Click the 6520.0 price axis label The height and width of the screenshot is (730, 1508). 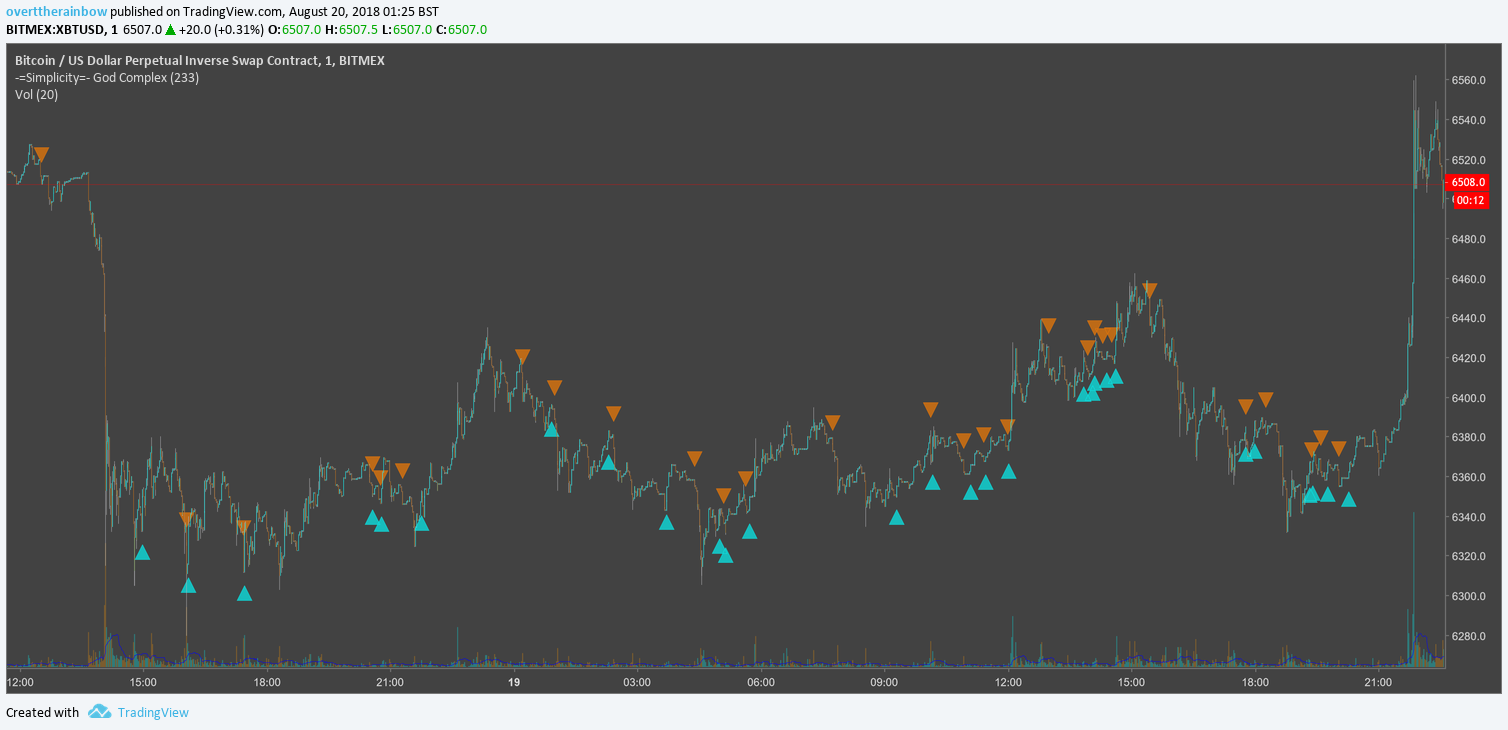coord(1470,160)
